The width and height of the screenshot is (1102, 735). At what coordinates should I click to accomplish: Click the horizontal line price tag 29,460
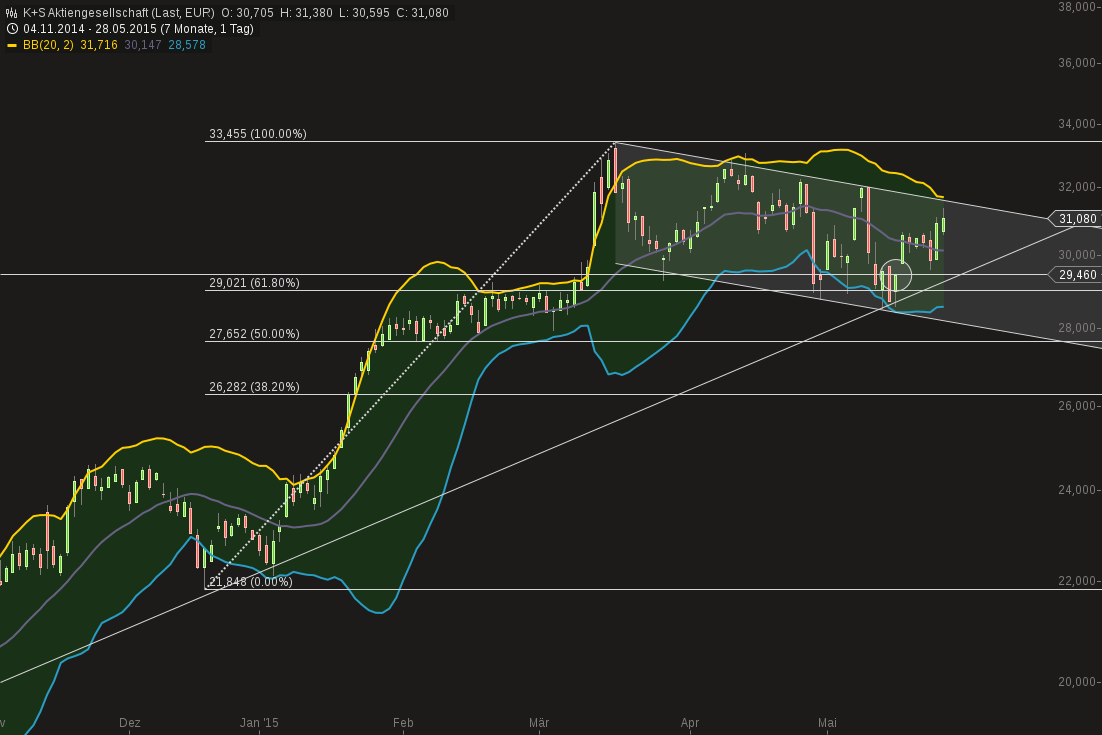pyautogui.click(x=1074, y=274)
